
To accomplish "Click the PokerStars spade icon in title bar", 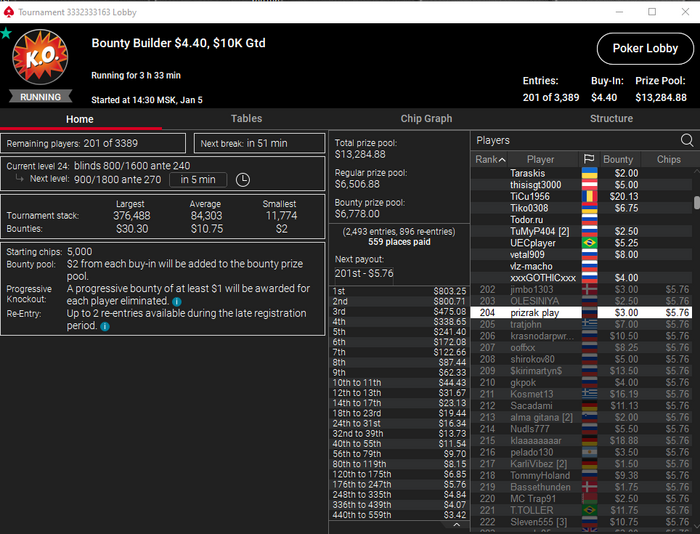I will click(x=8, y=12).
